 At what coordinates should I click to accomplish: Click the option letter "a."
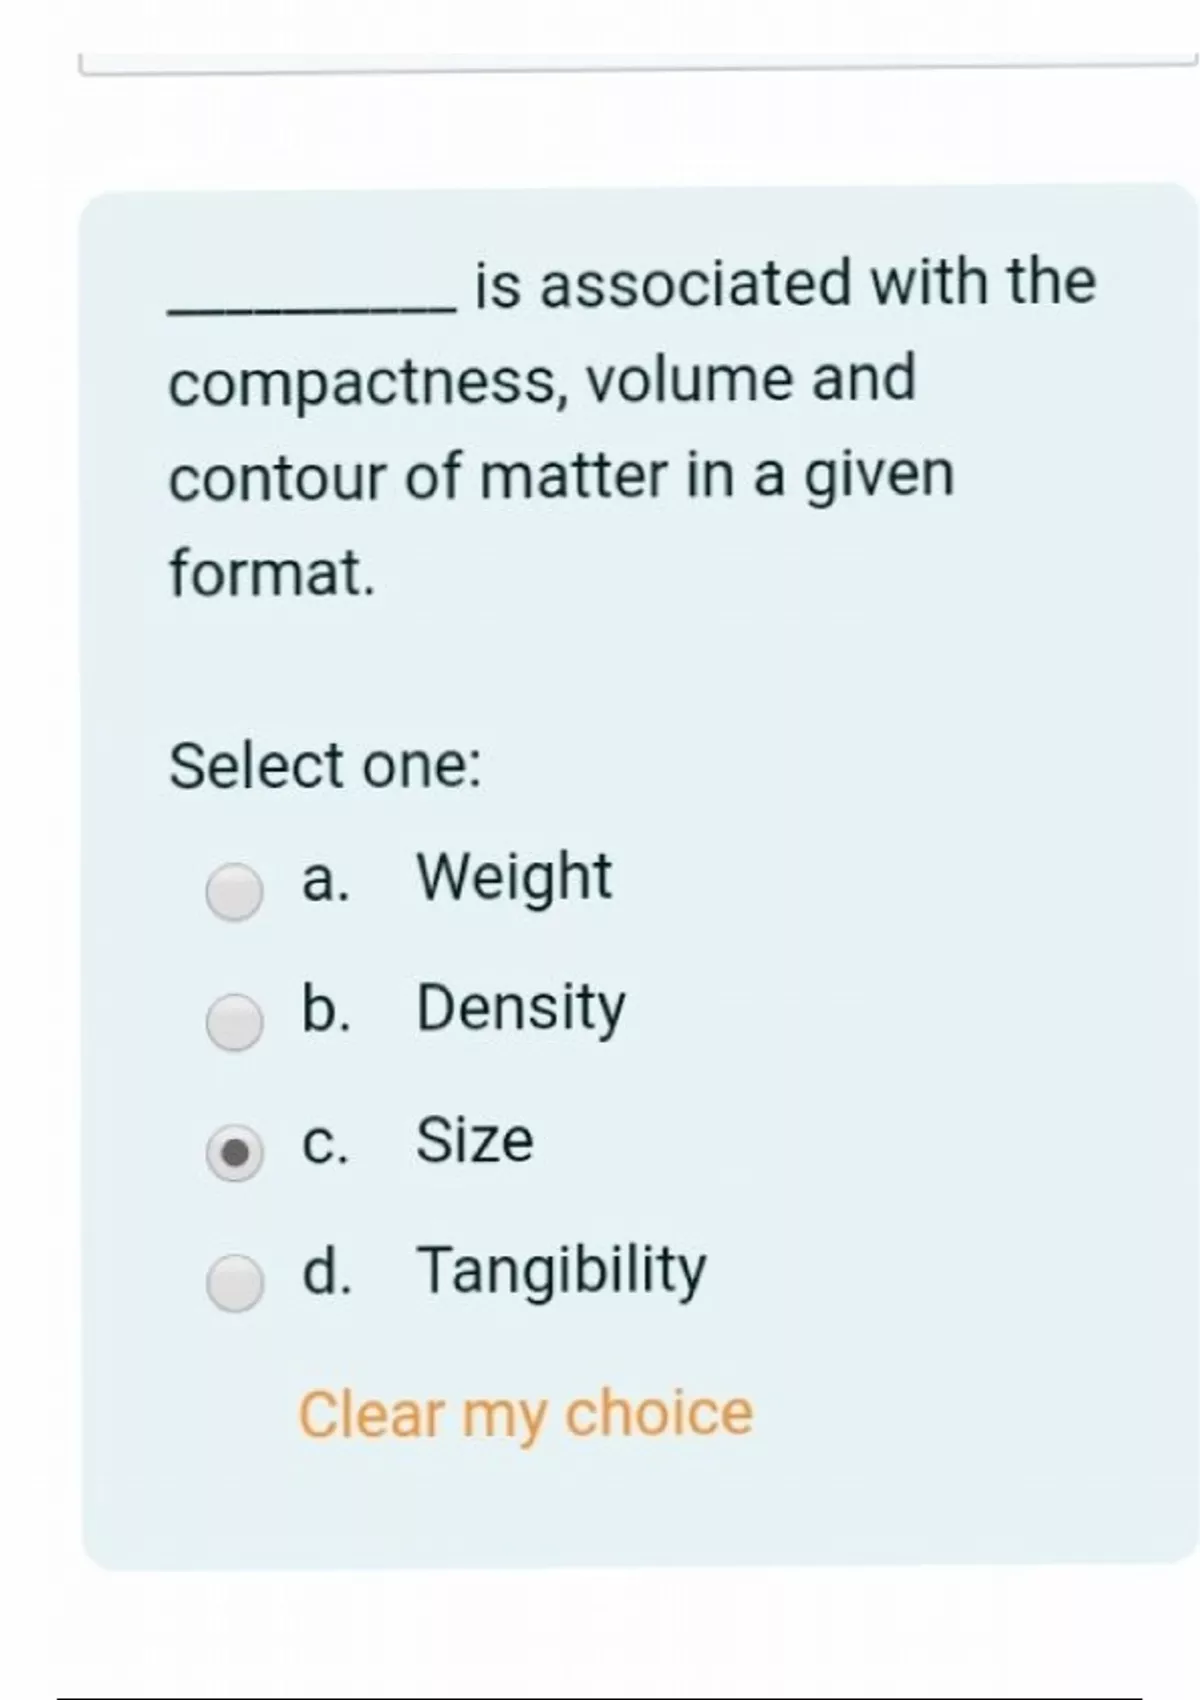[x=326, y=880]
